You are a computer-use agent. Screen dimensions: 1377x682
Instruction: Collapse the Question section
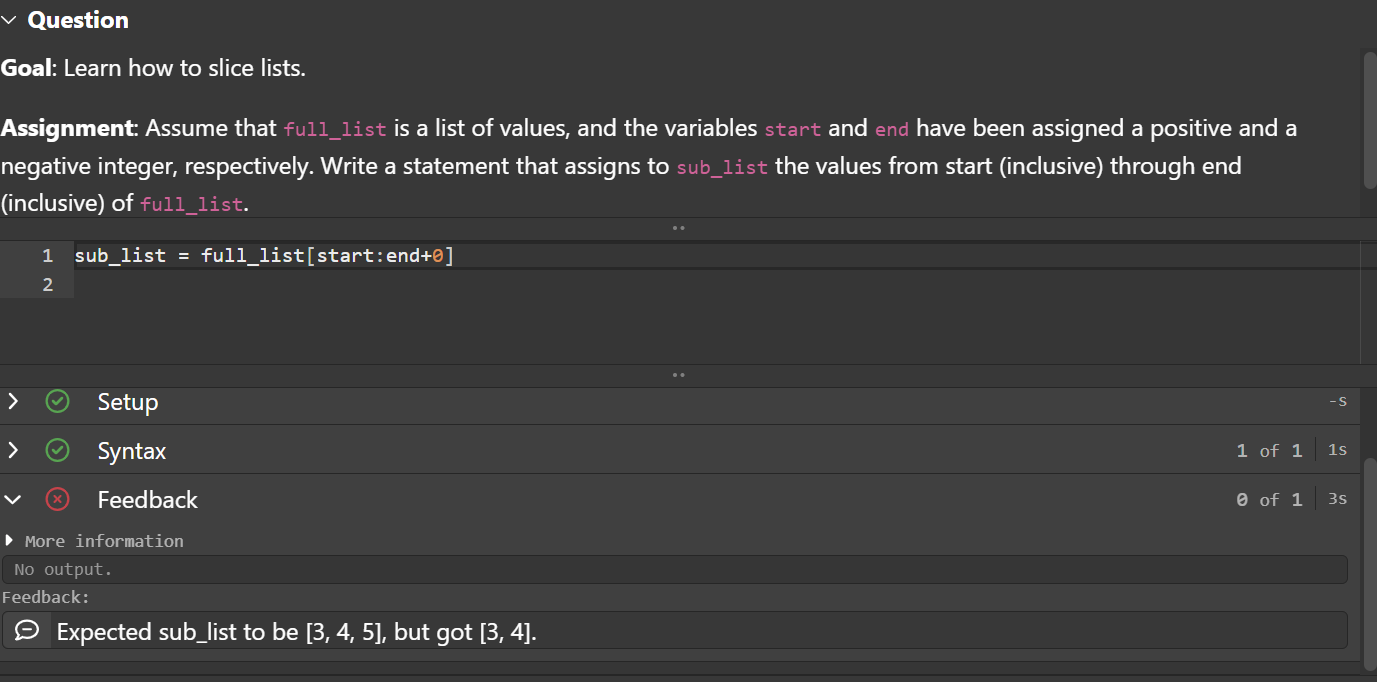pos(10,19)
